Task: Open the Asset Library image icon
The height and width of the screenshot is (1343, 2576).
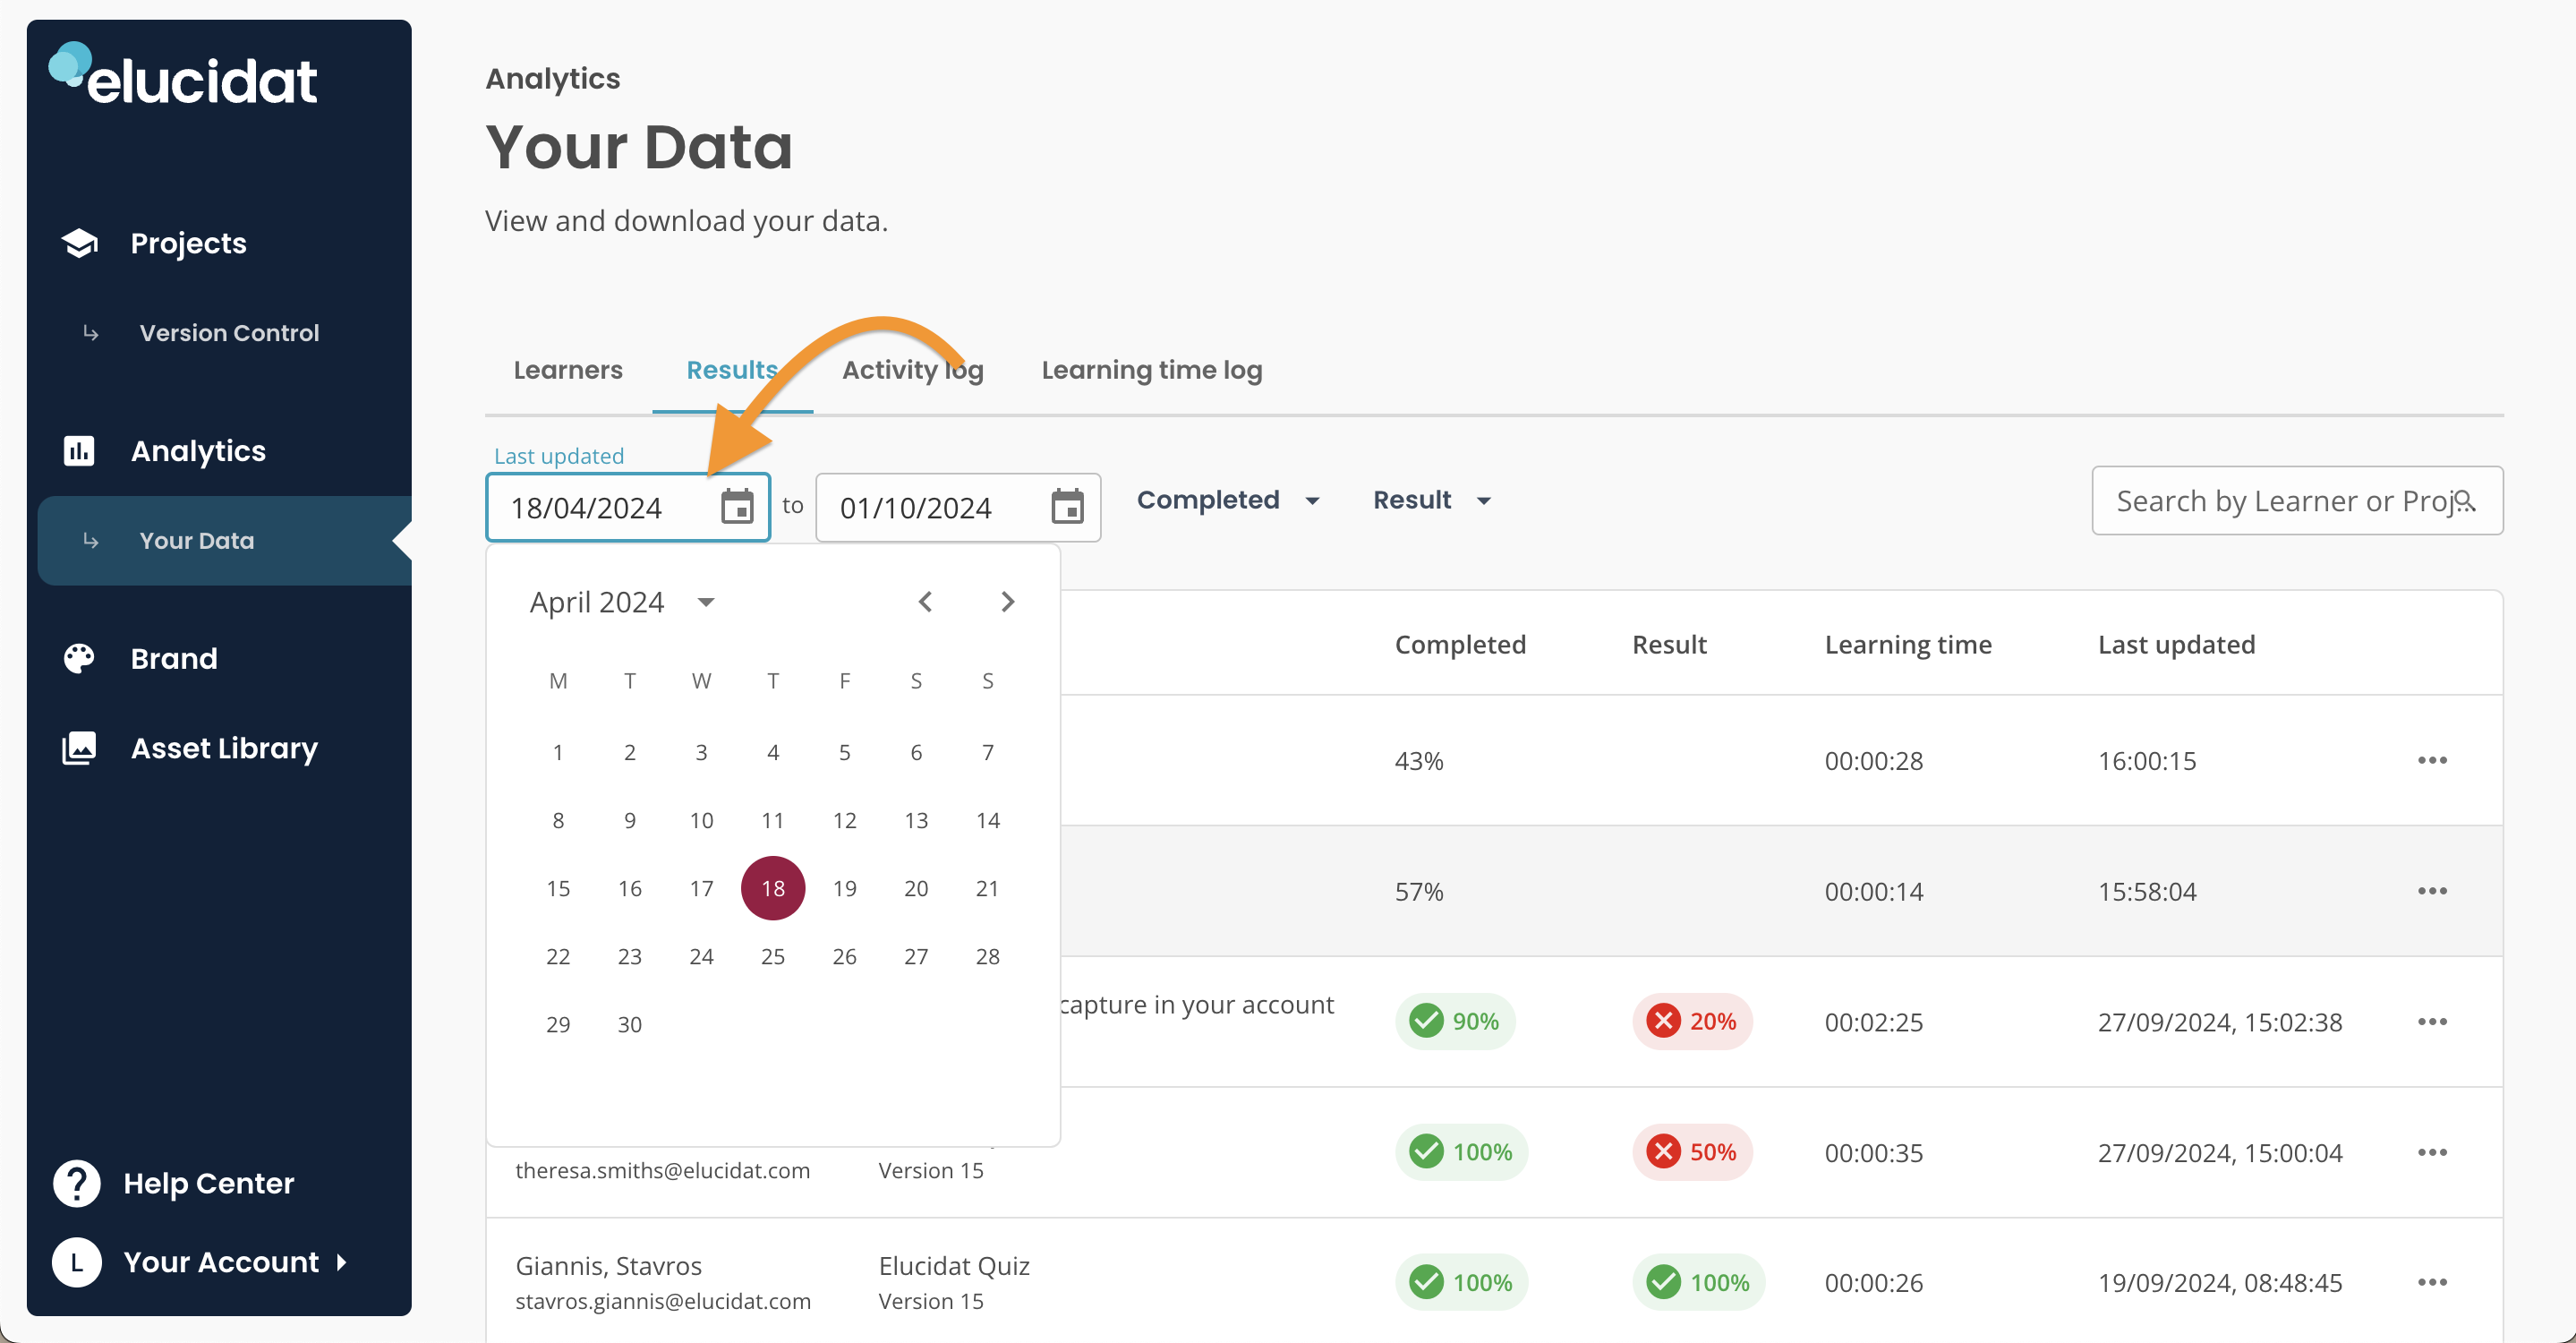Action: pyautogui.click(x=79, y=748)
